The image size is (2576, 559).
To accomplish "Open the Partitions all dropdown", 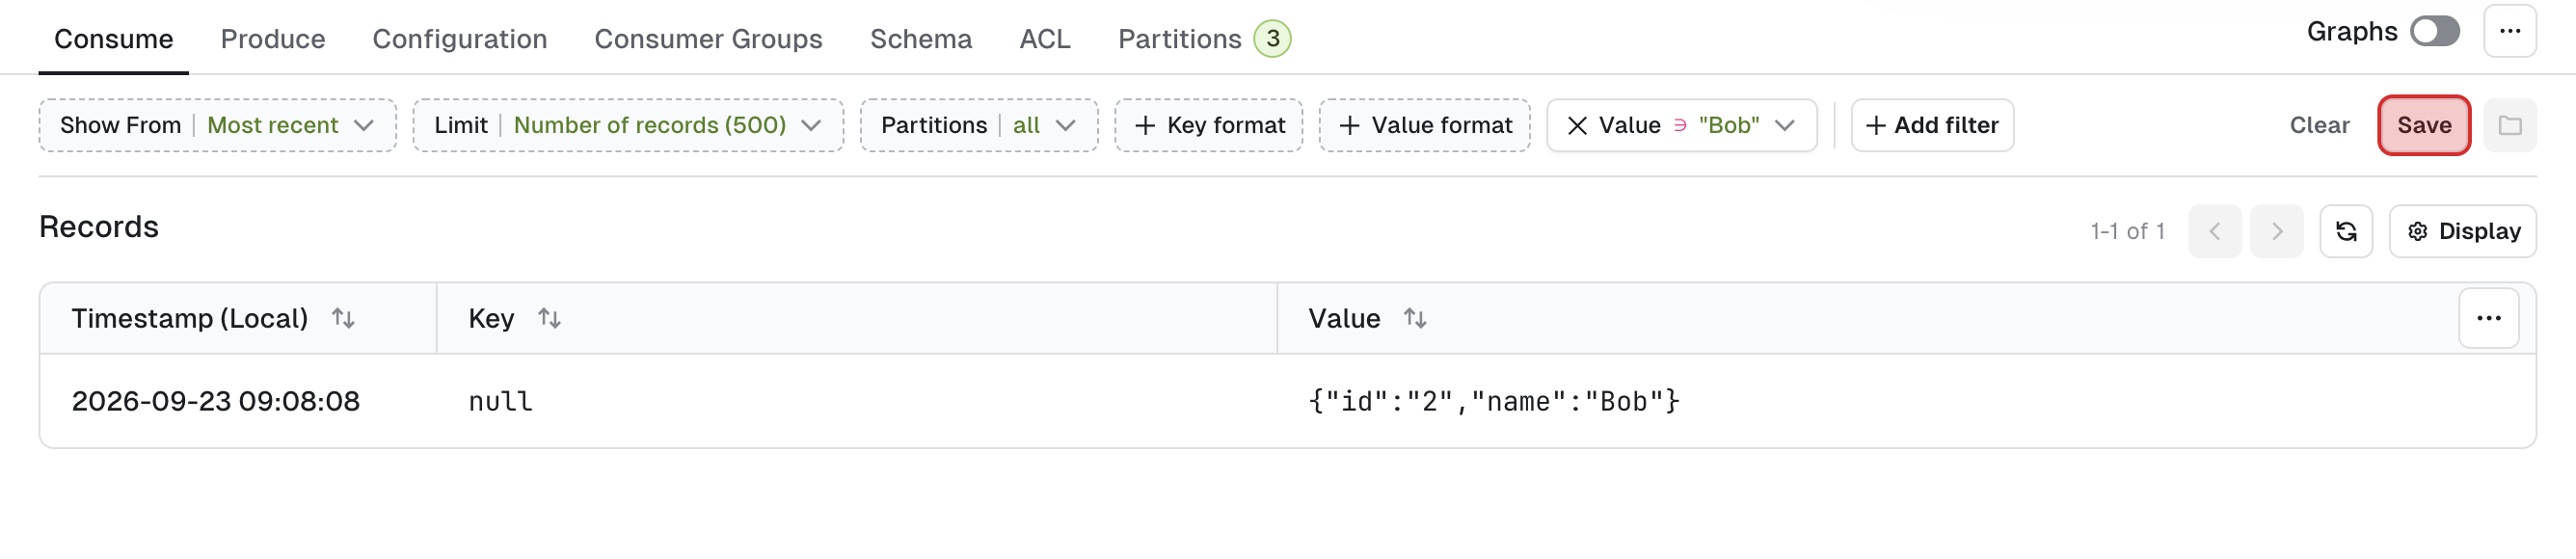I will 979,125.
